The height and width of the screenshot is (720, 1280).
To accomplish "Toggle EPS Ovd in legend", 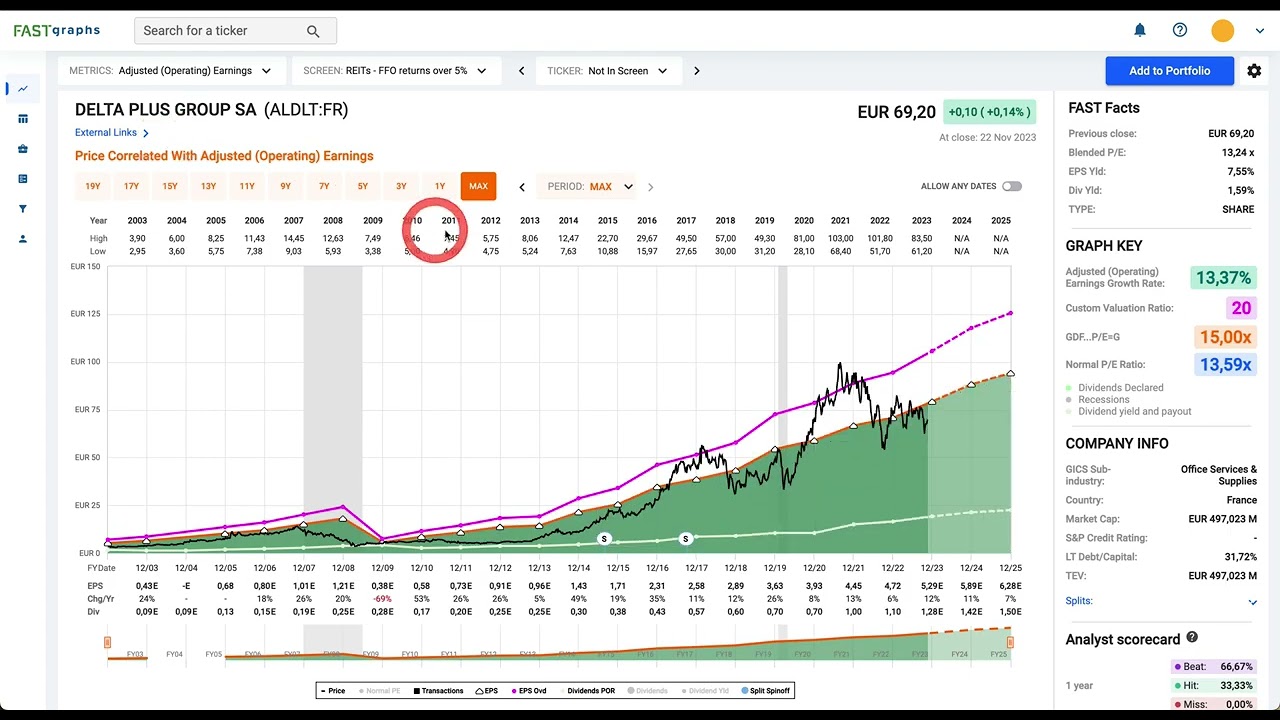I will click(529, 691).
